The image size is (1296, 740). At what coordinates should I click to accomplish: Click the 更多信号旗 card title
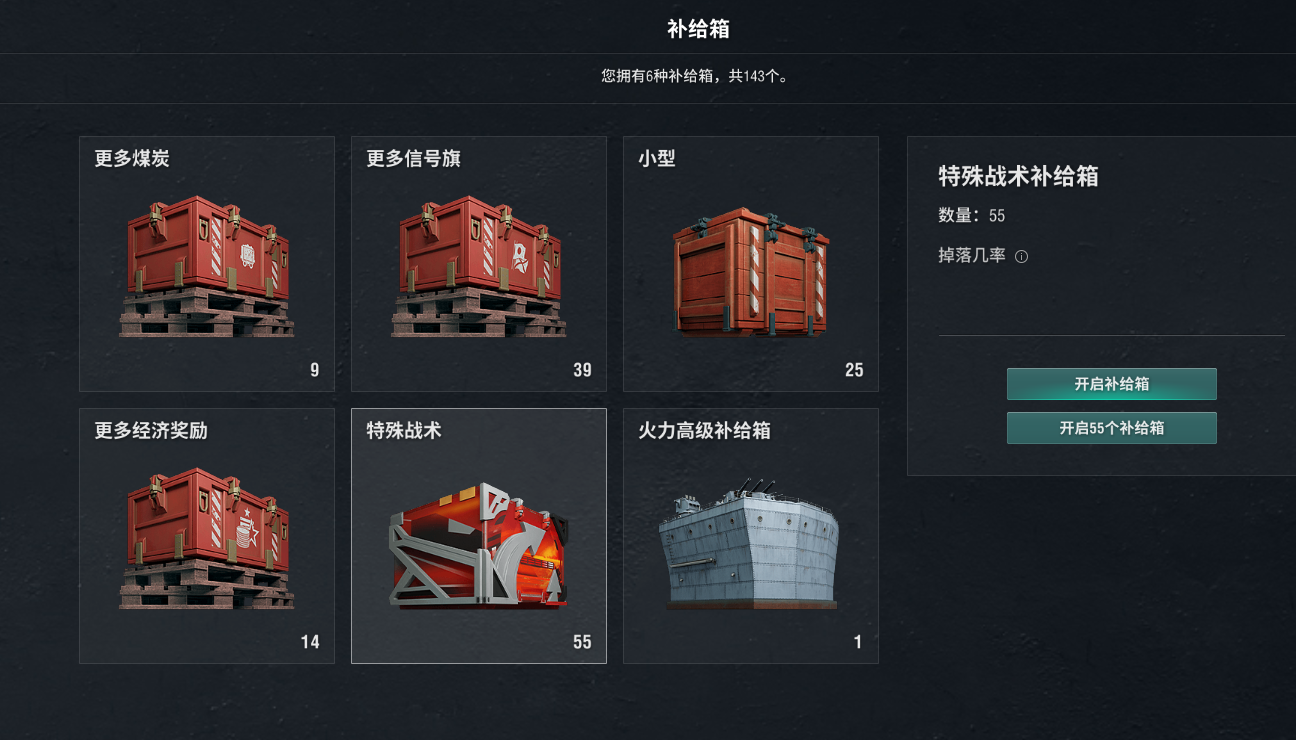click(x=413, y=159)
